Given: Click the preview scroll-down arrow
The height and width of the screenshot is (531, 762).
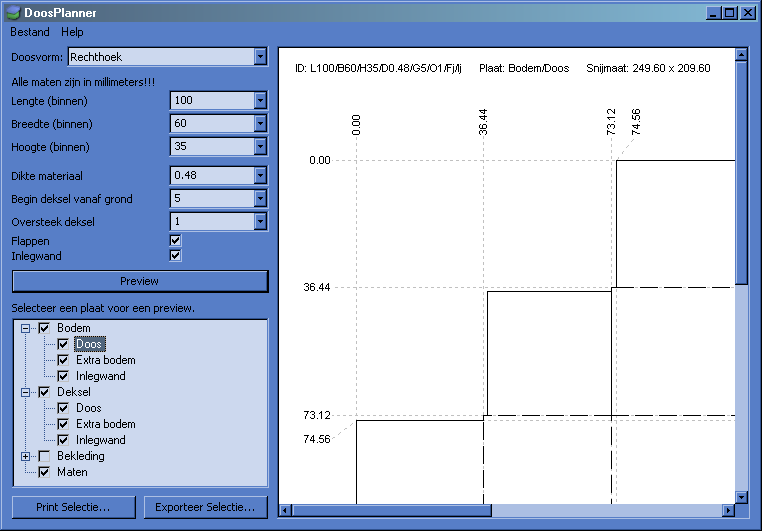Looking at the screenshot, I should click(741, 496).
